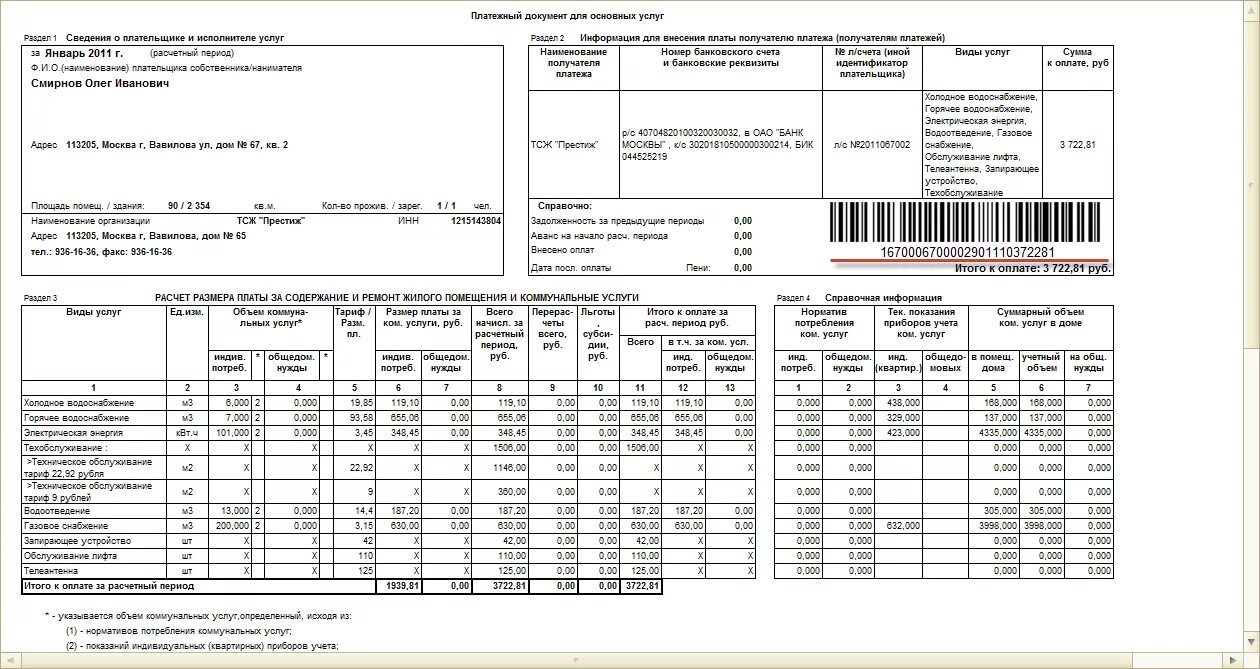The height and width of the screenshot is (669, 1260).
Task: Click 'Аванс на начало расч. периода' line
Action: pyautogui.click(x=600, y=236)
